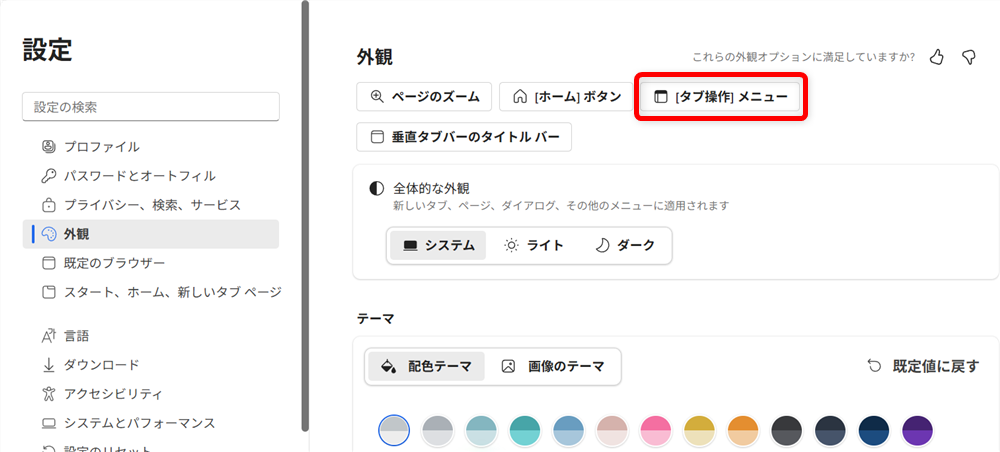Image resolution: width=1000 pixels, height=452 pixels.
Task: Click the テーマ section heading
Action: [x=376, y=318]
